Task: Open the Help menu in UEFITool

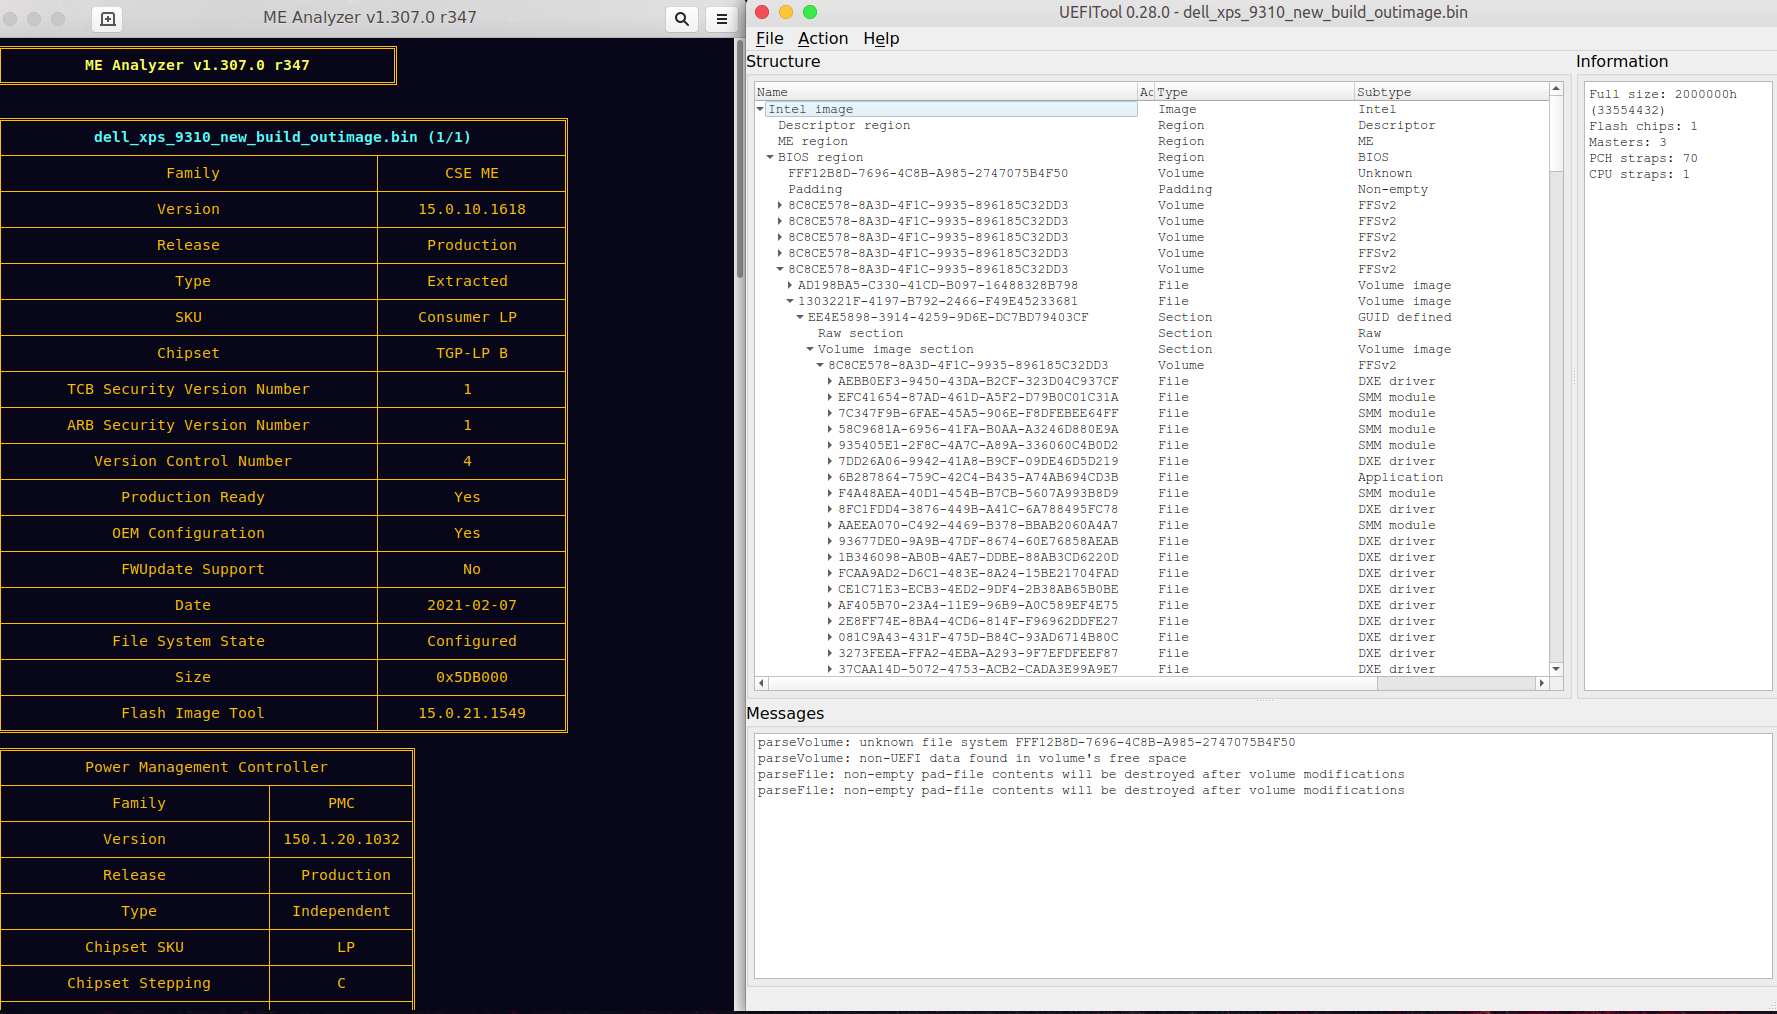Action: click(881, 38)
